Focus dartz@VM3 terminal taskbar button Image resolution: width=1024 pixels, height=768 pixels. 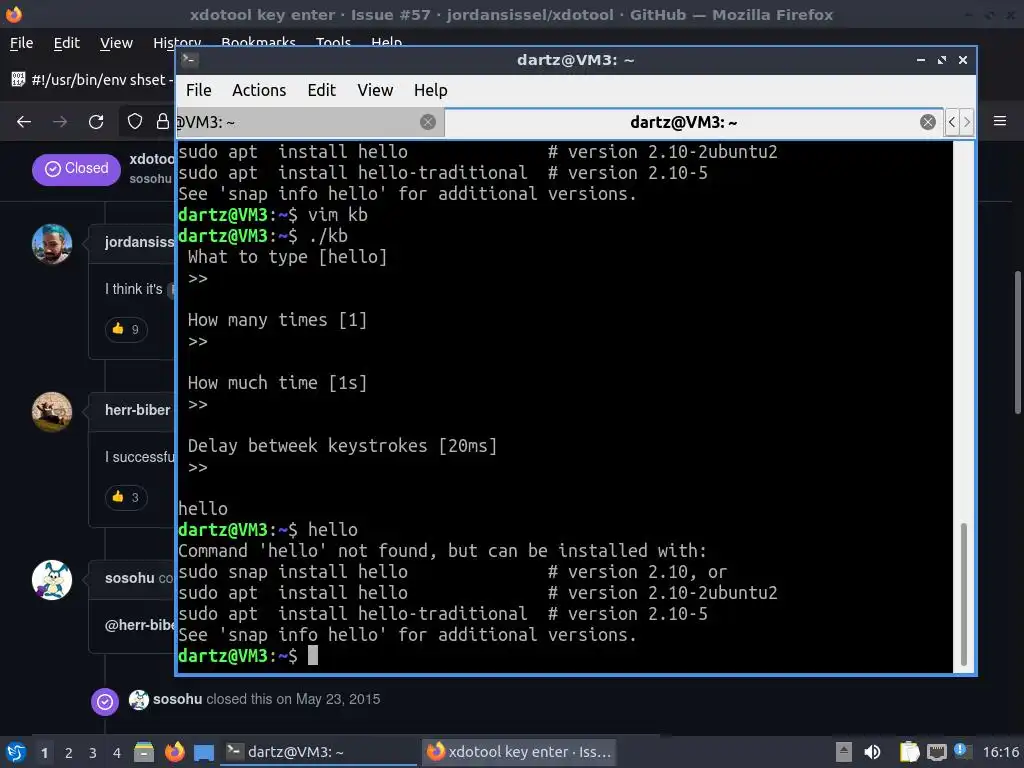point(319,752)
